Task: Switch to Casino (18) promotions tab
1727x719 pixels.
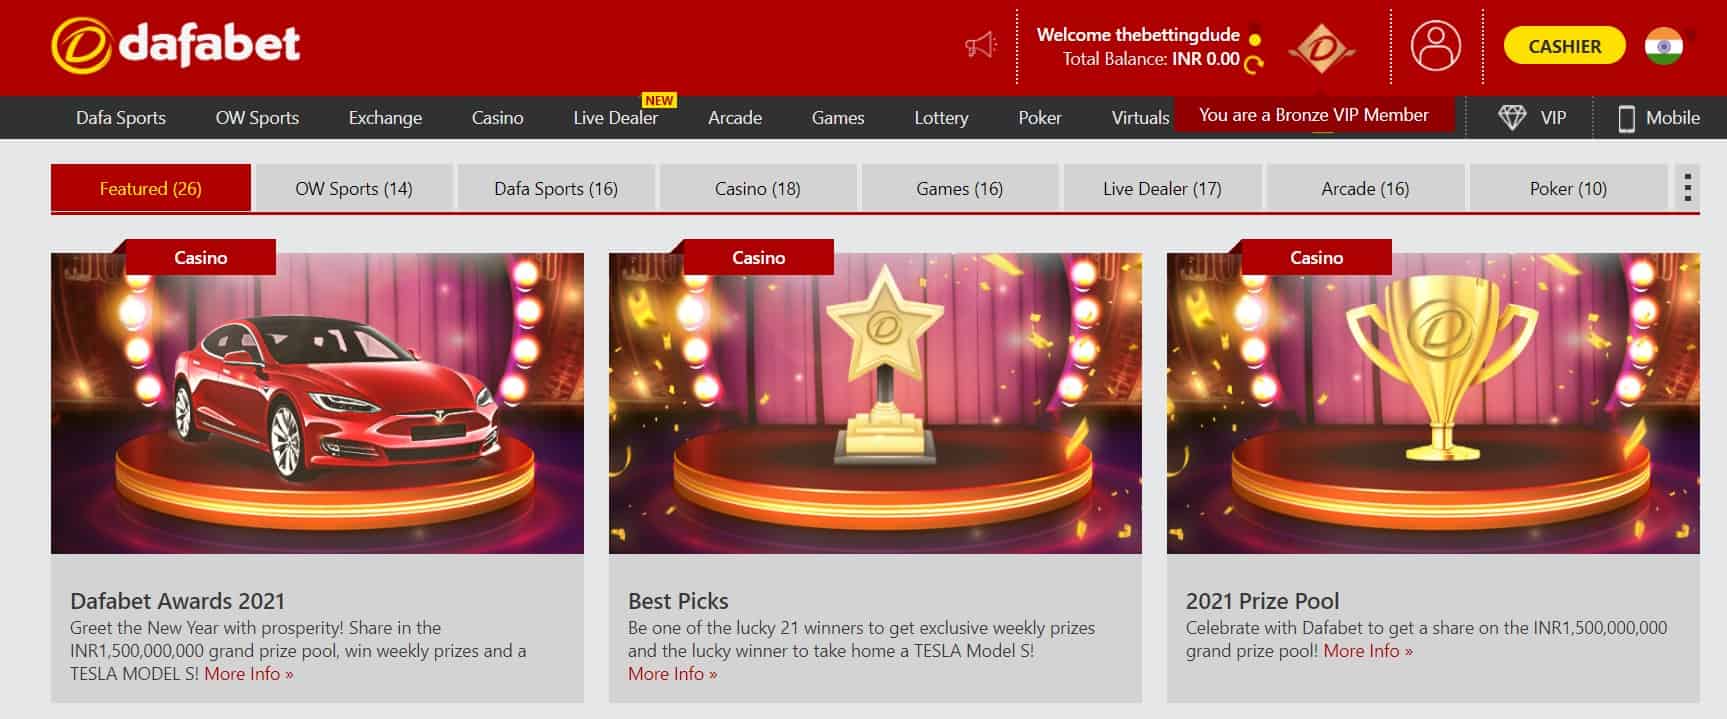Action: (758, 188)
